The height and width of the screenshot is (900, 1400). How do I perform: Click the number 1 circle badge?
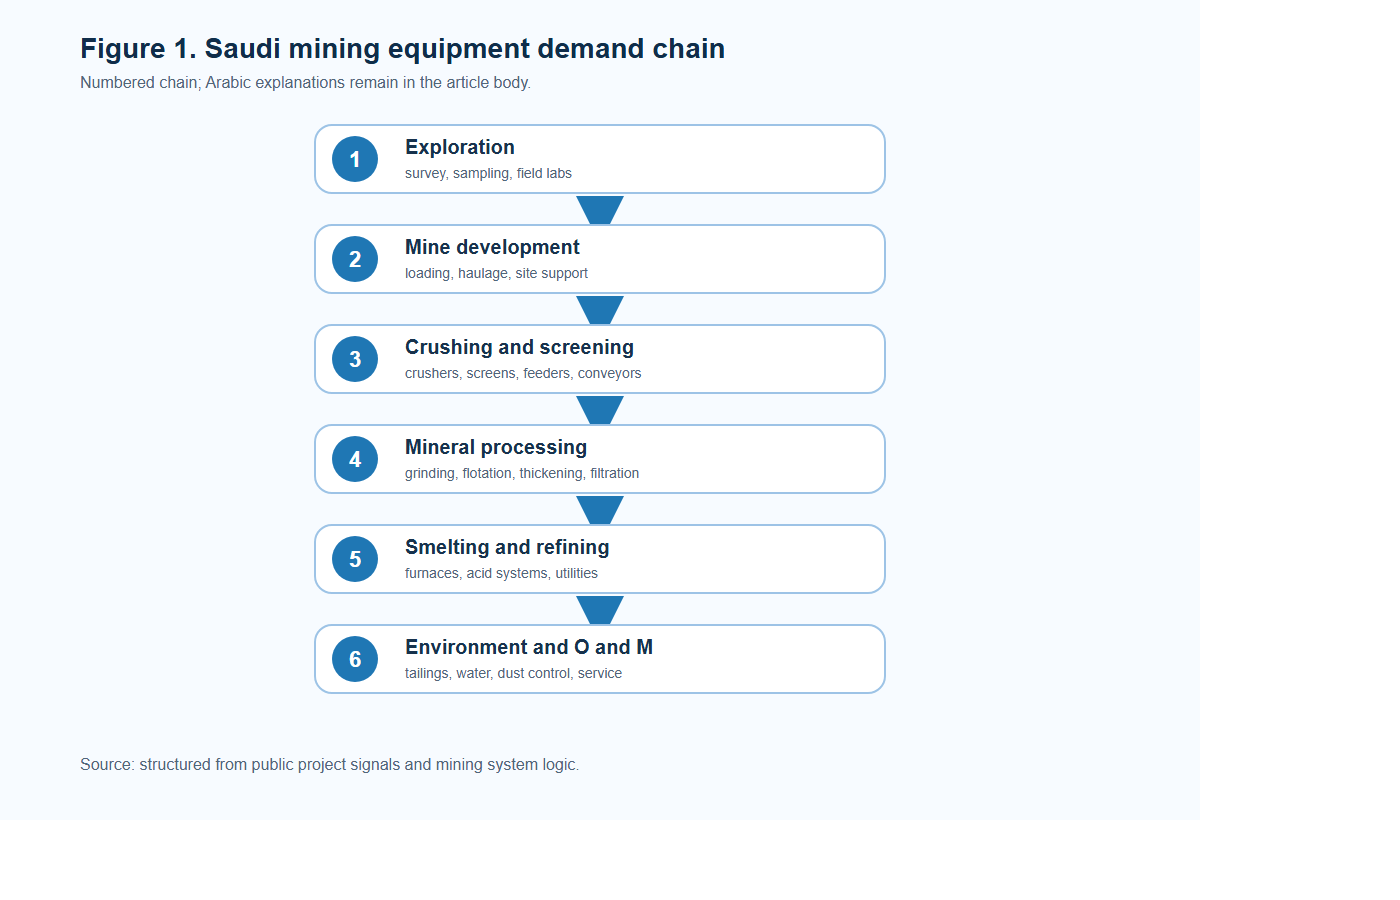[355, 159]
